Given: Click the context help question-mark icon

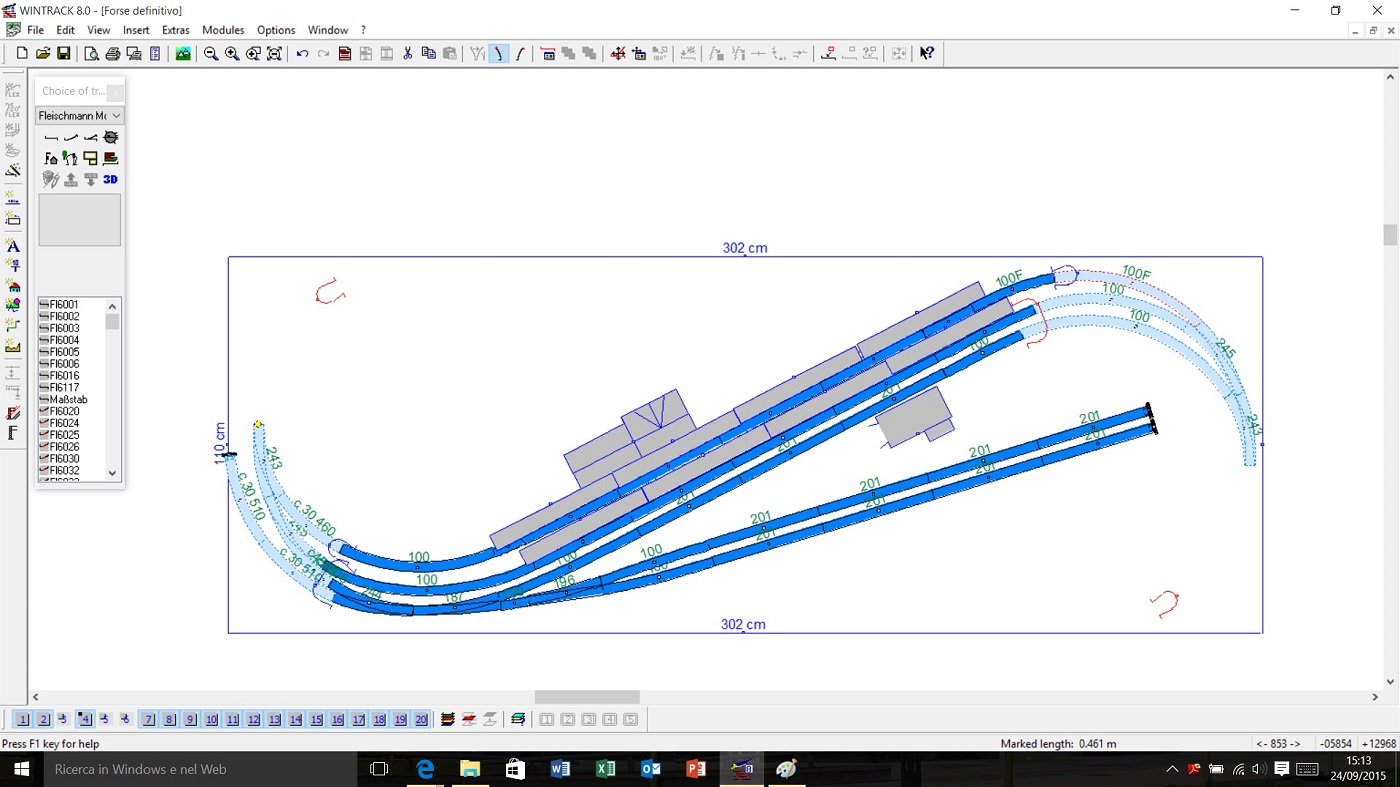Looking at the screenshot, I should [x=927, y=54].
